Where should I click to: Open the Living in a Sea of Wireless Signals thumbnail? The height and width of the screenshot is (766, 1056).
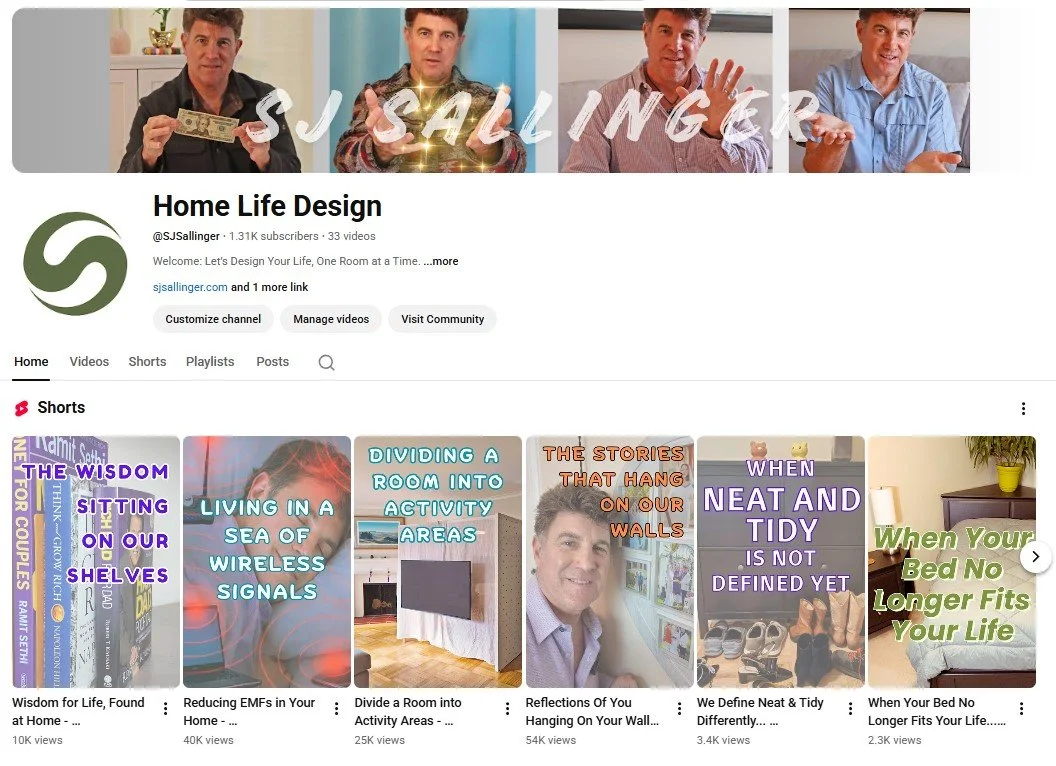click(x=267, y=562)
